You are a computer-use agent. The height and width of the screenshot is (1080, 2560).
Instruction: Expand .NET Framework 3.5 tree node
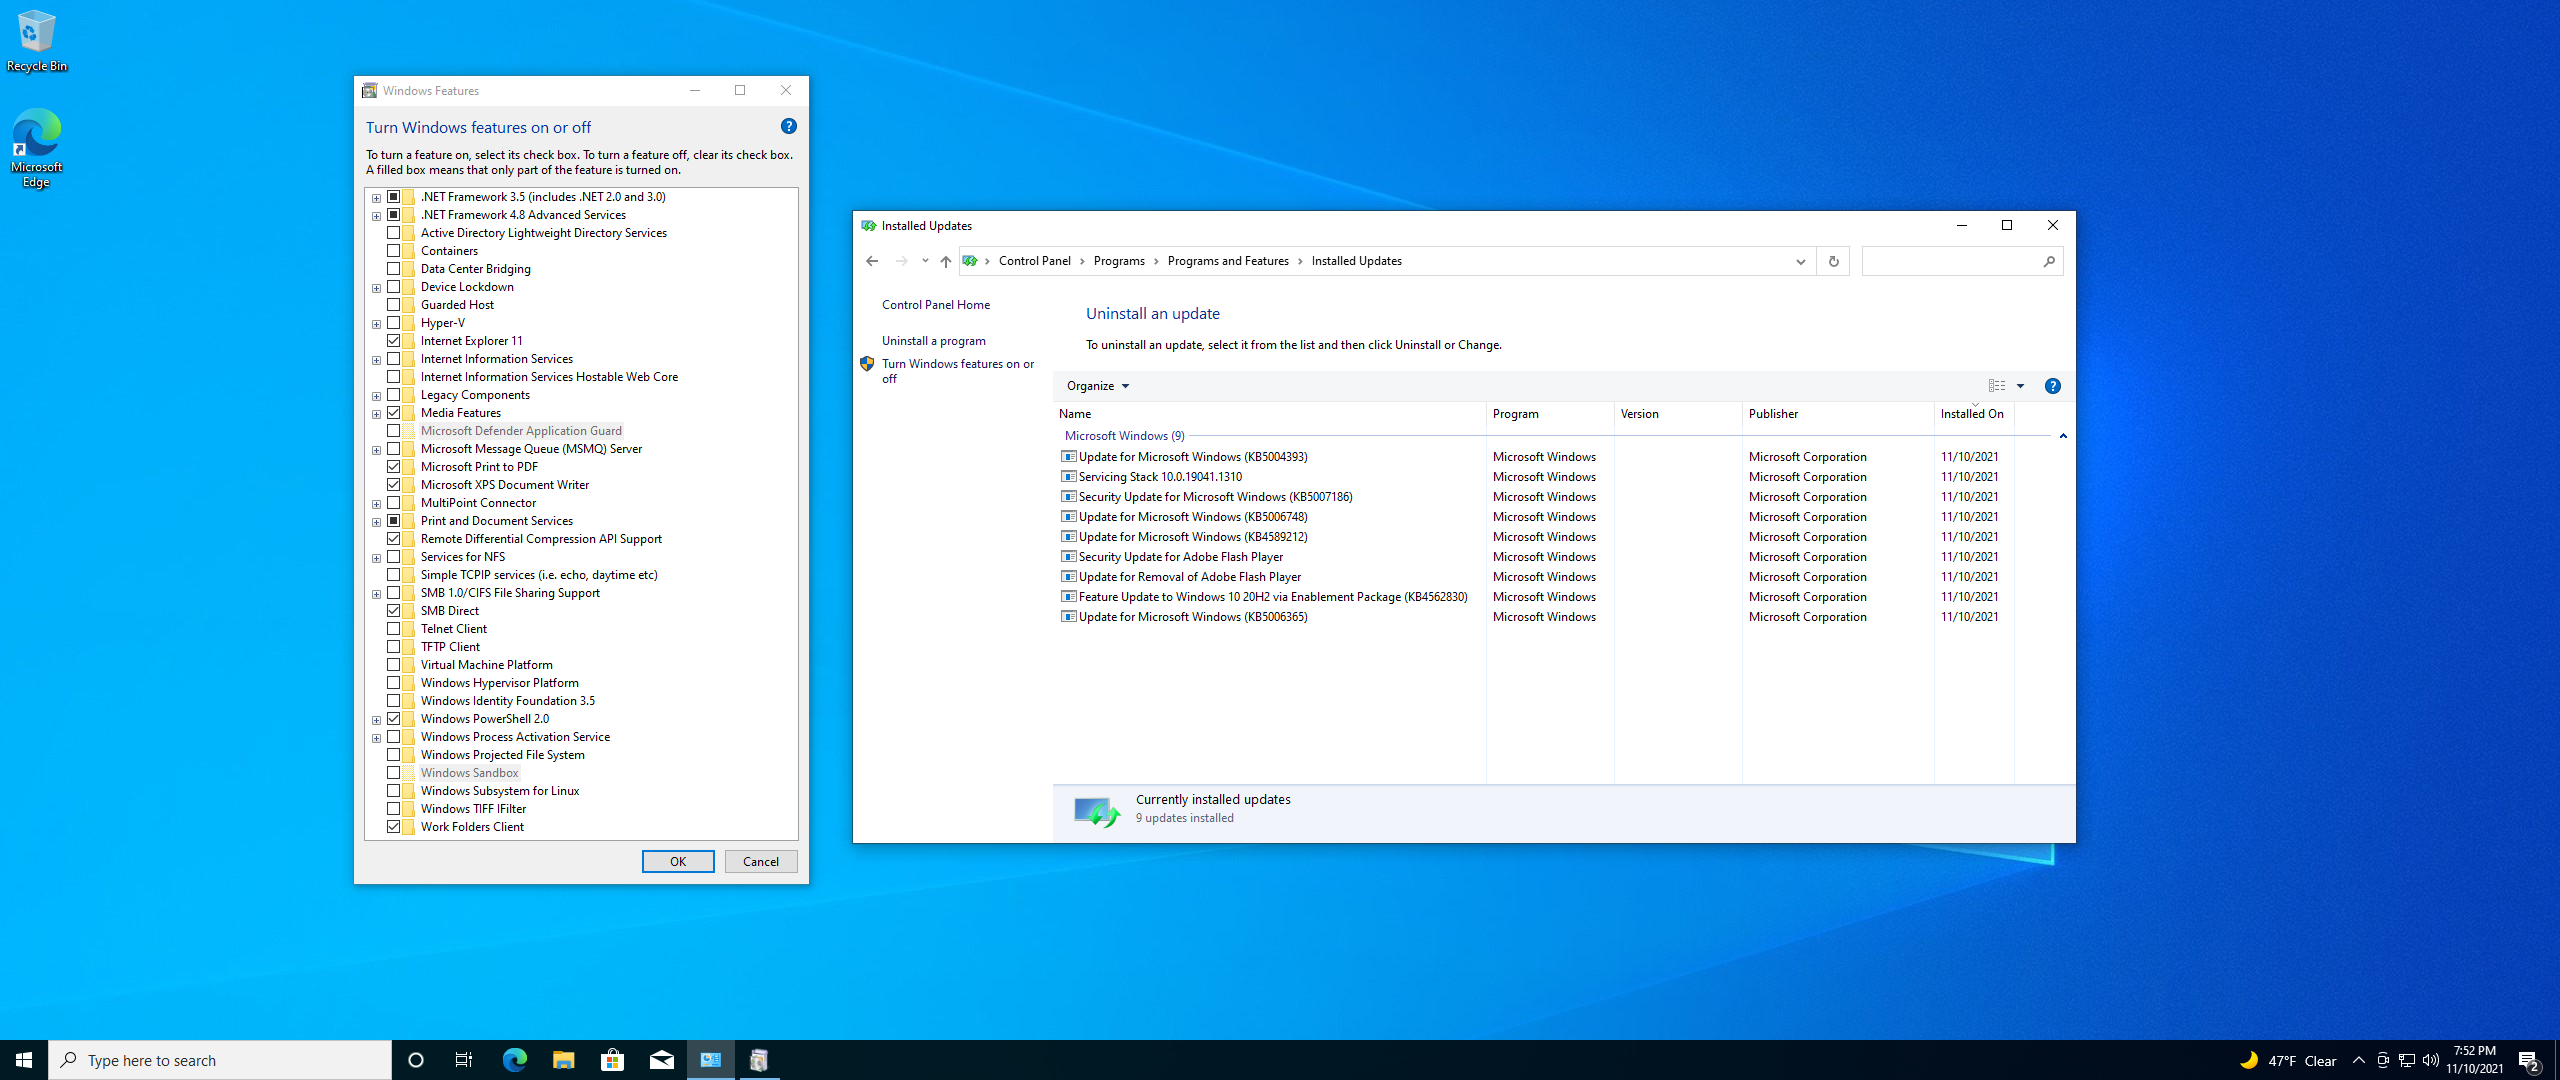(376, 198)
